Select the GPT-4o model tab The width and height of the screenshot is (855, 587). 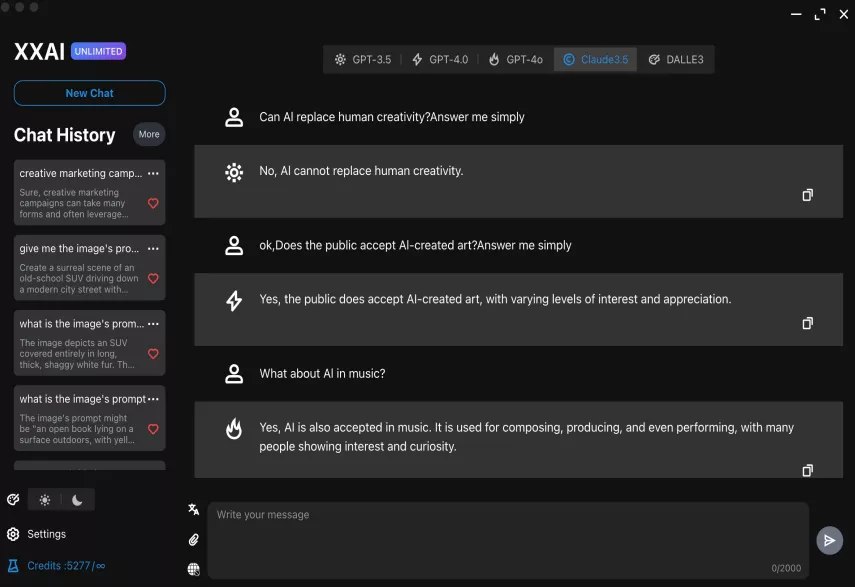(x=515, y=59)
